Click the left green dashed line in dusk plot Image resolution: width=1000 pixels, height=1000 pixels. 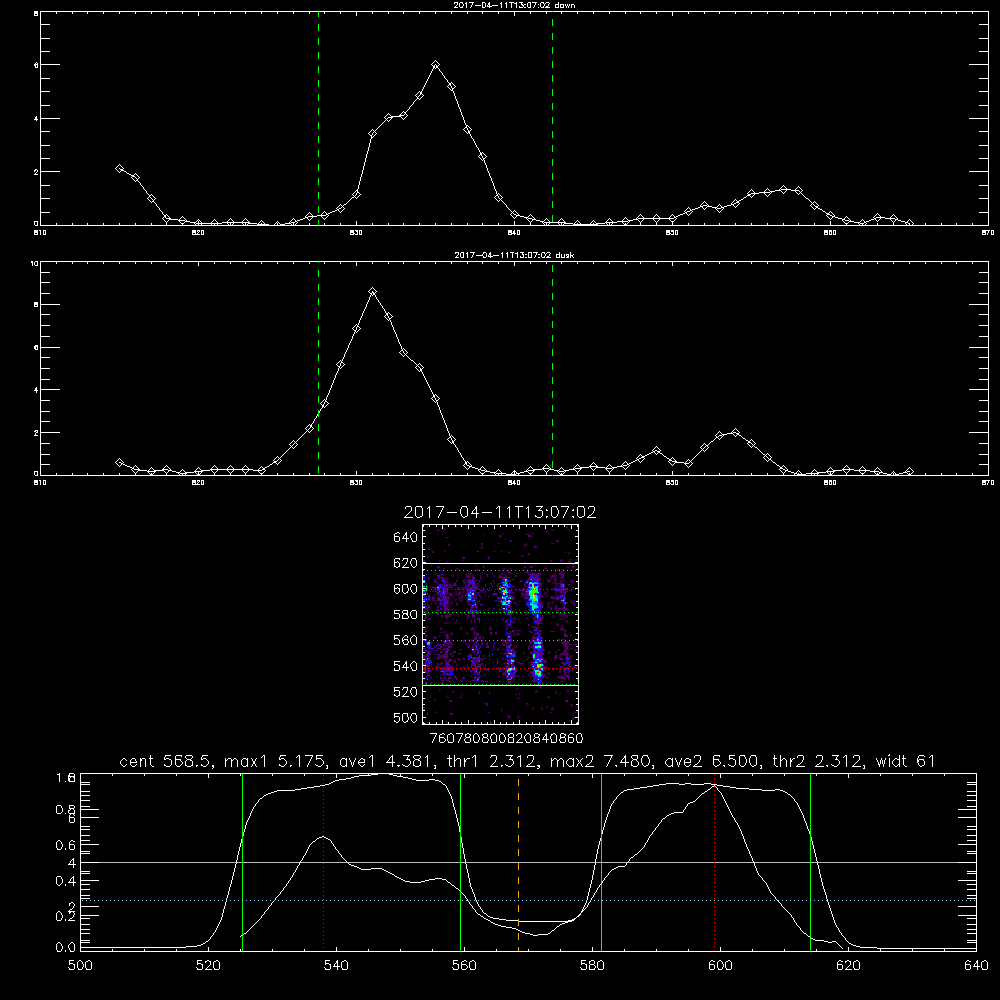click(318, 368)
